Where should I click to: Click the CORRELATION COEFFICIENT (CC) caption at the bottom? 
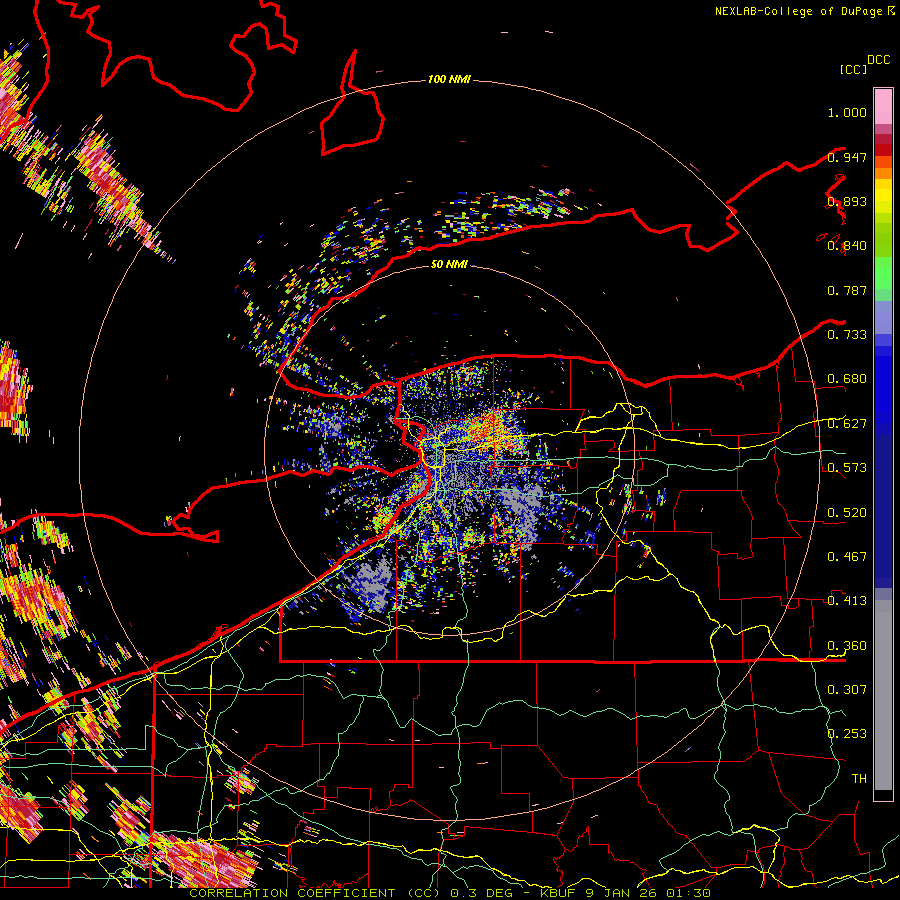pyautogui.click(x=316, y=893)
